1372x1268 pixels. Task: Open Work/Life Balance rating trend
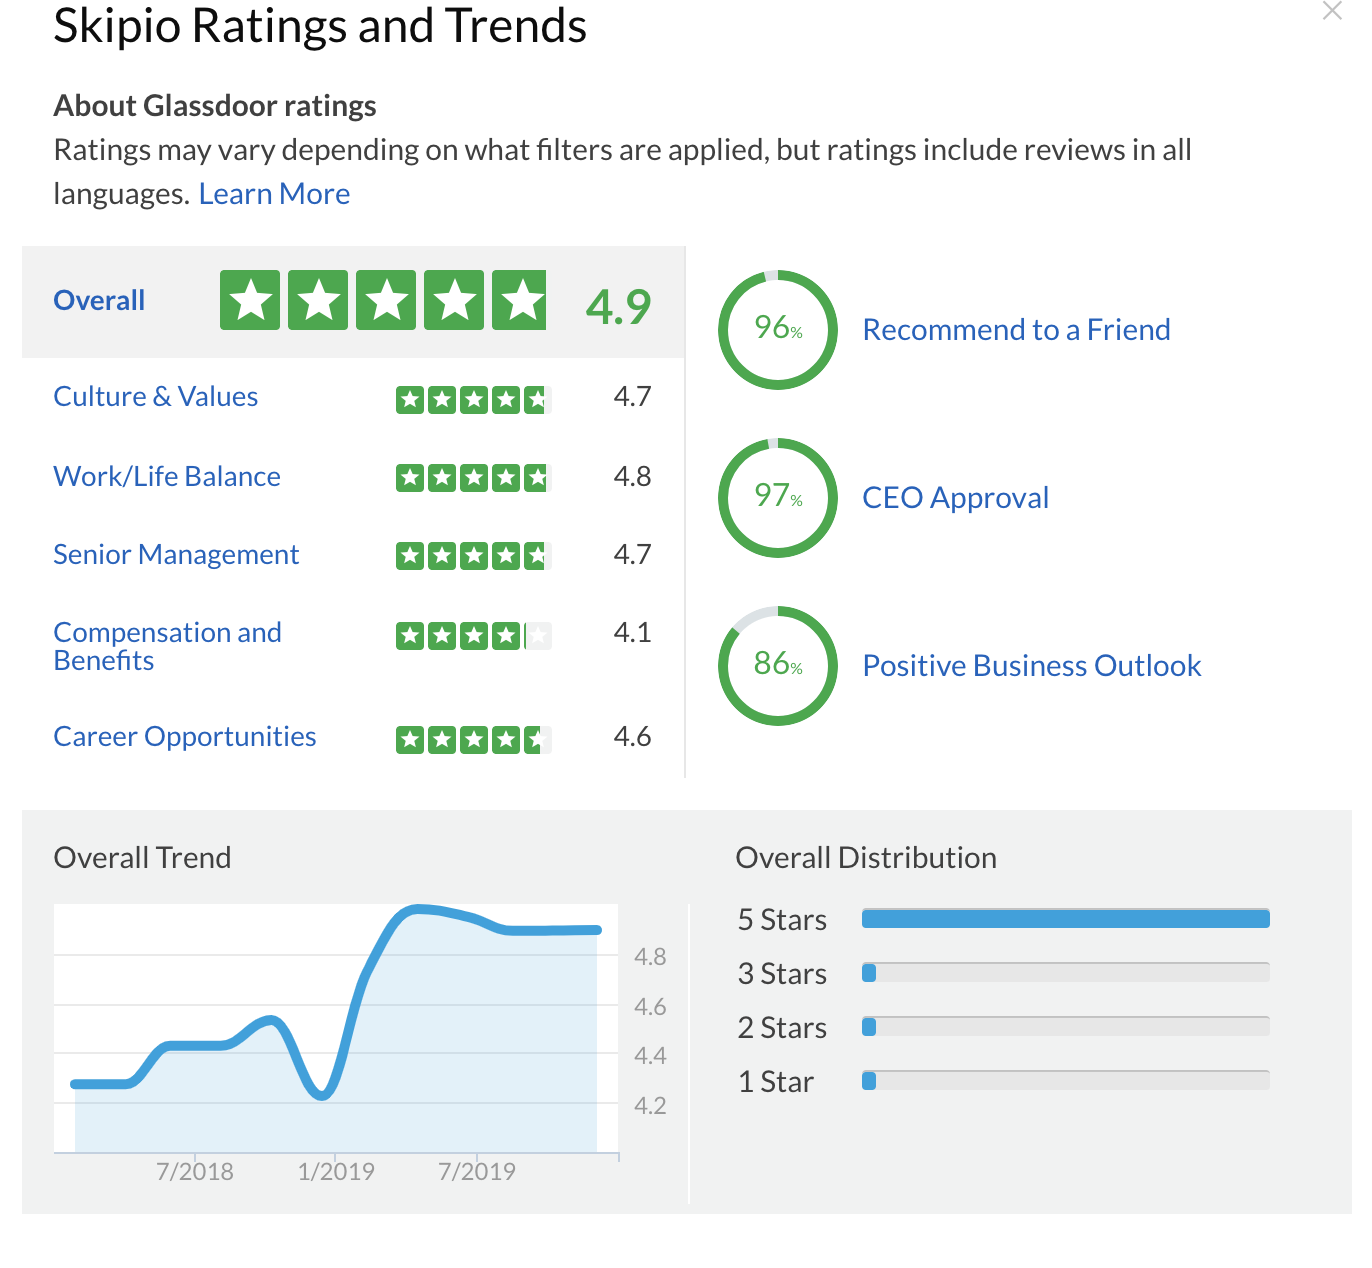(x=167, y=477)
